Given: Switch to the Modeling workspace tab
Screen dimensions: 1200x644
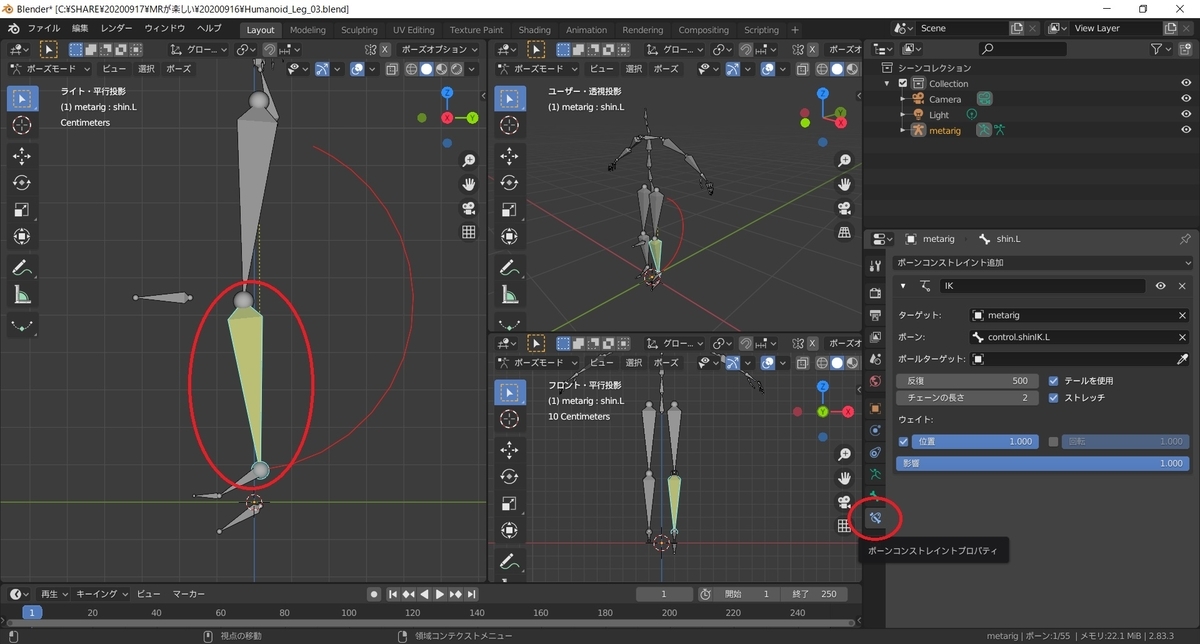Looking at the screenshot, I should [x=307, y=30].
